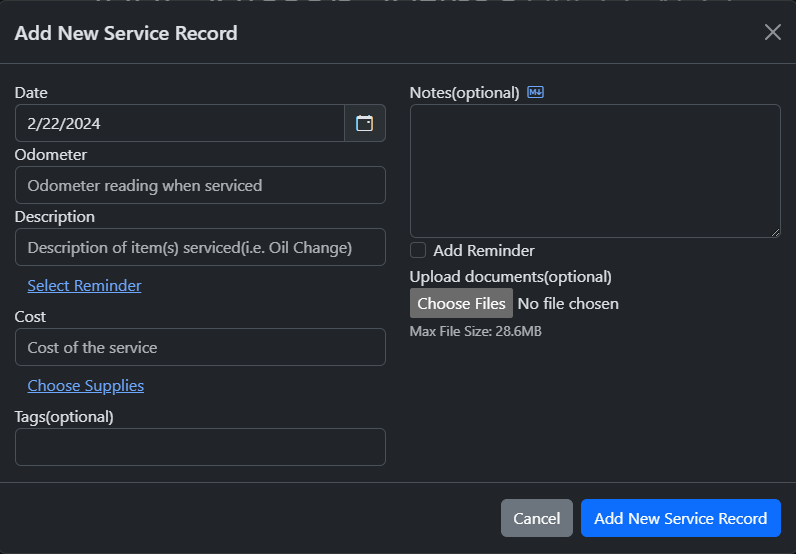Focus the Cost of the service field
The height and width of the screenshot is (554, 796).
(x=200, y=347)
